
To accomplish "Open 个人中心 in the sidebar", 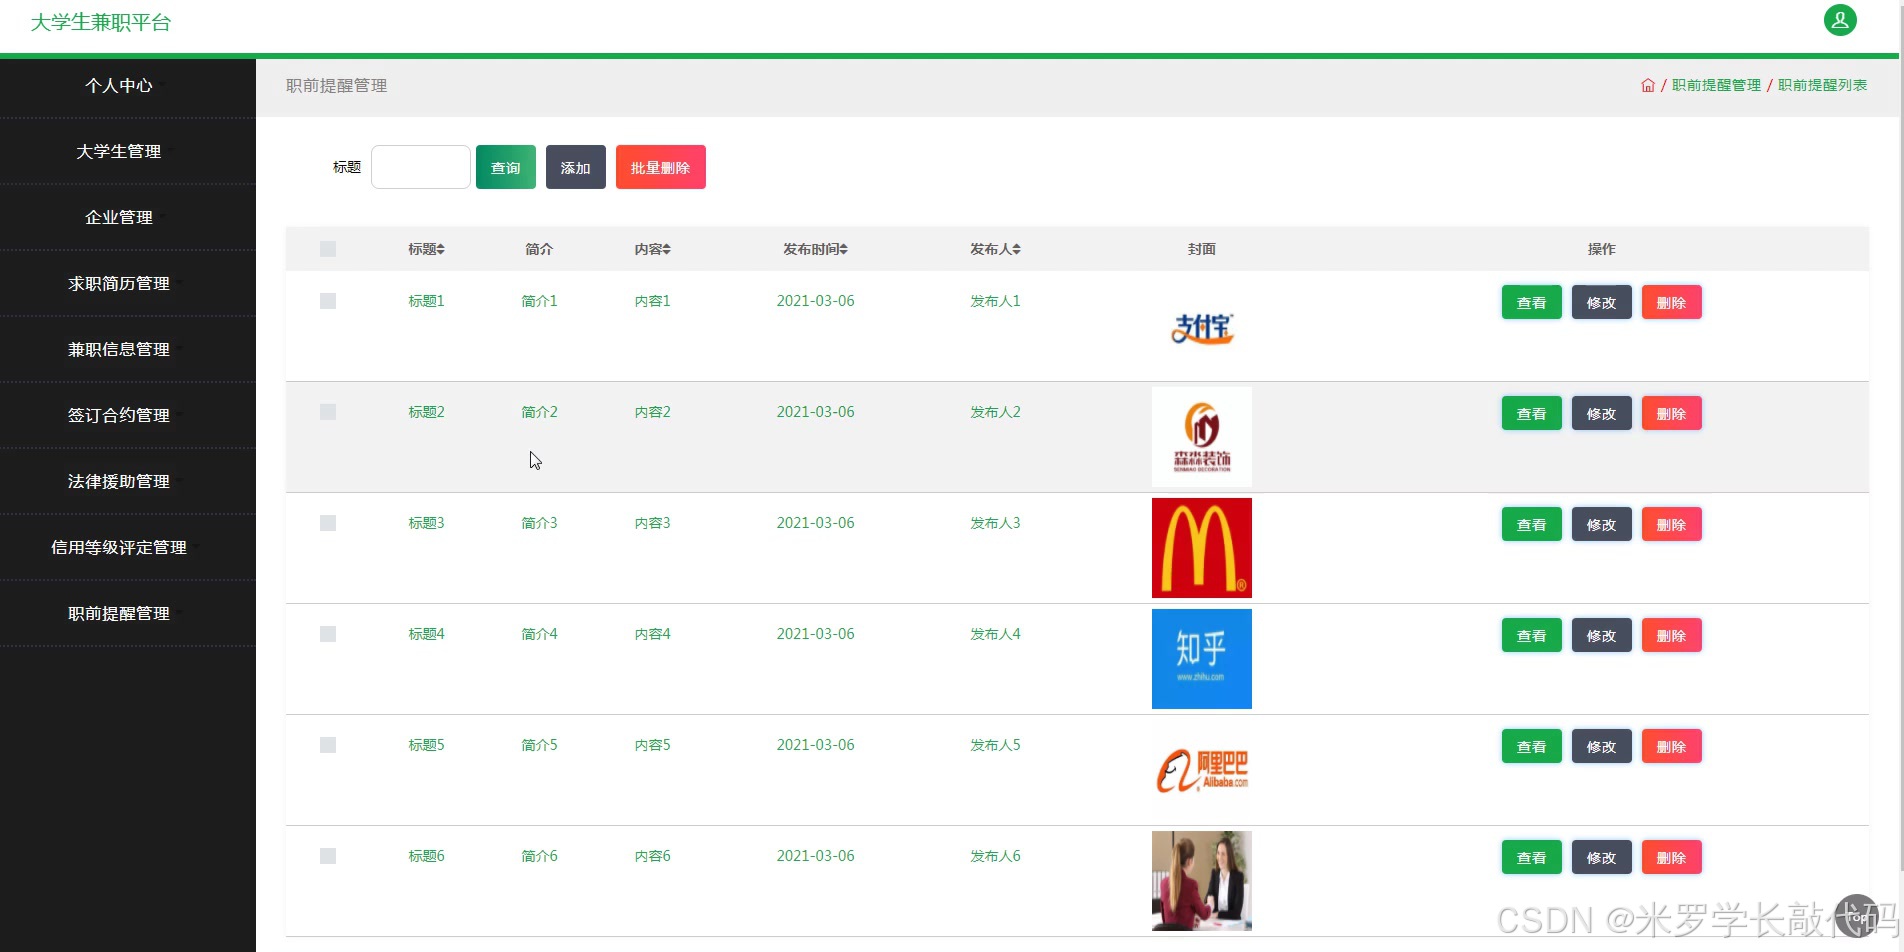I will click(128, 86).
